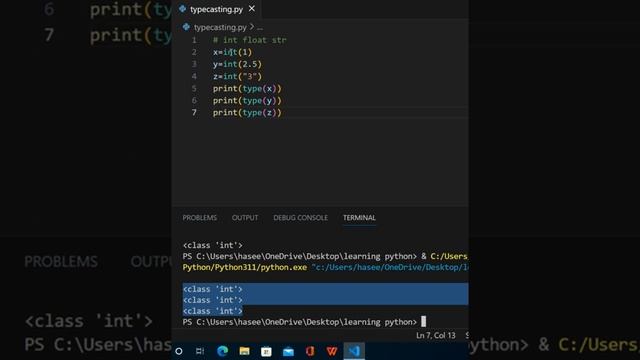
Task: Close the typecasting.py editor tab
Action: click(252, 9)
